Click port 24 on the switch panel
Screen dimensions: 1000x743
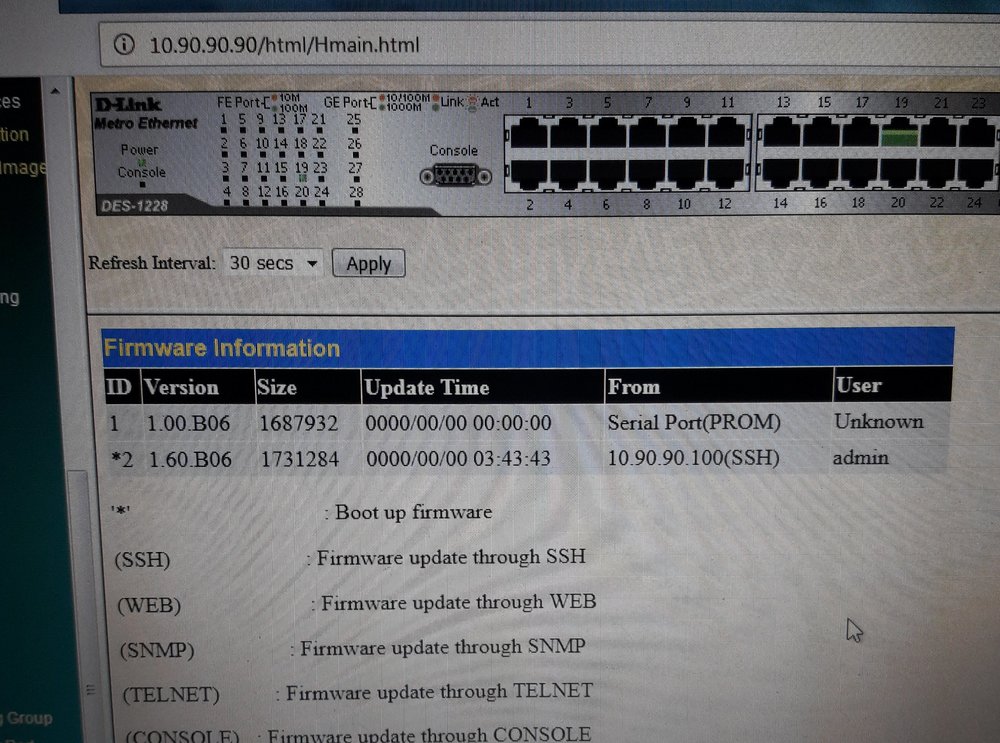(x=975, y=173)
